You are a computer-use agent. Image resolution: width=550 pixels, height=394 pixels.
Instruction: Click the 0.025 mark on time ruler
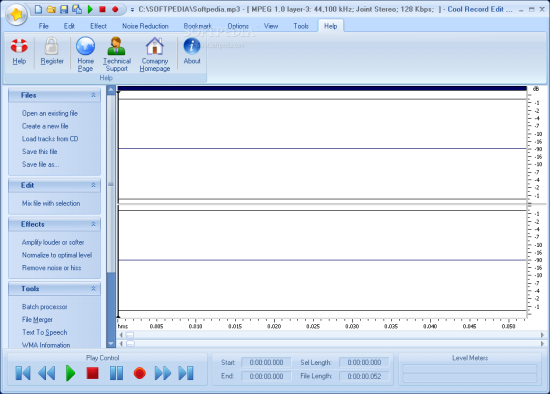click(313, 326)
